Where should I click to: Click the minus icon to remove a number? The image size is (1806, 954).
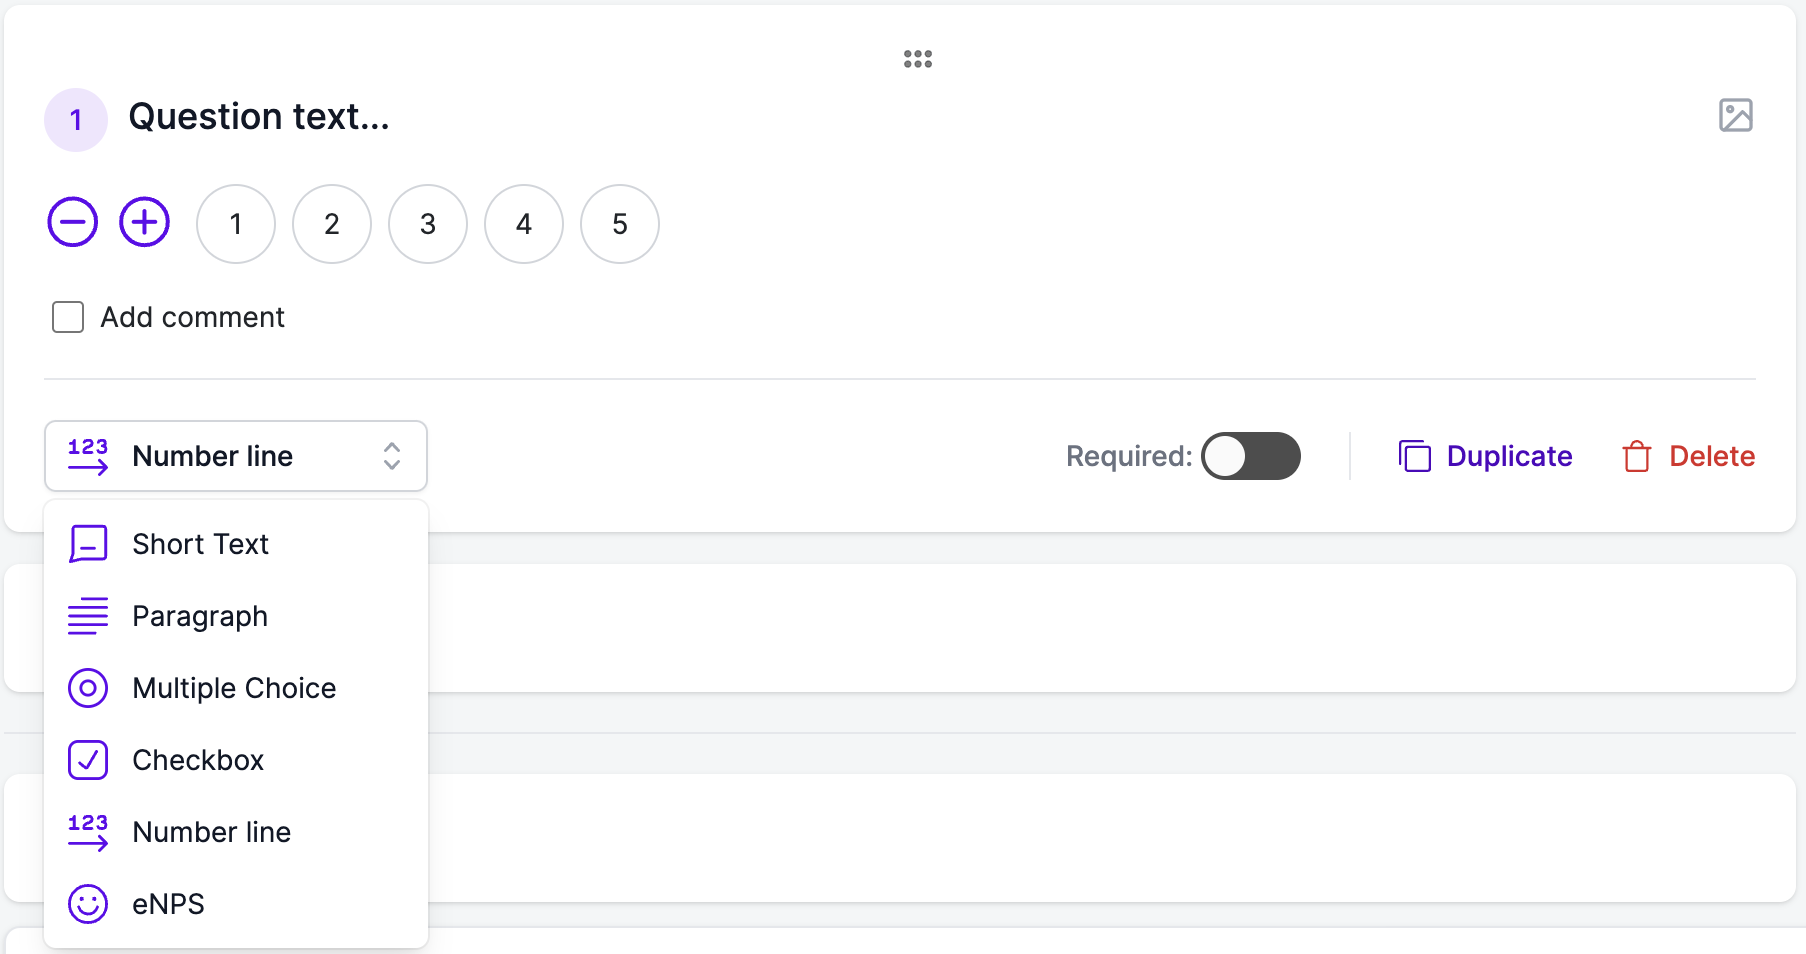(x=73, y=222)
